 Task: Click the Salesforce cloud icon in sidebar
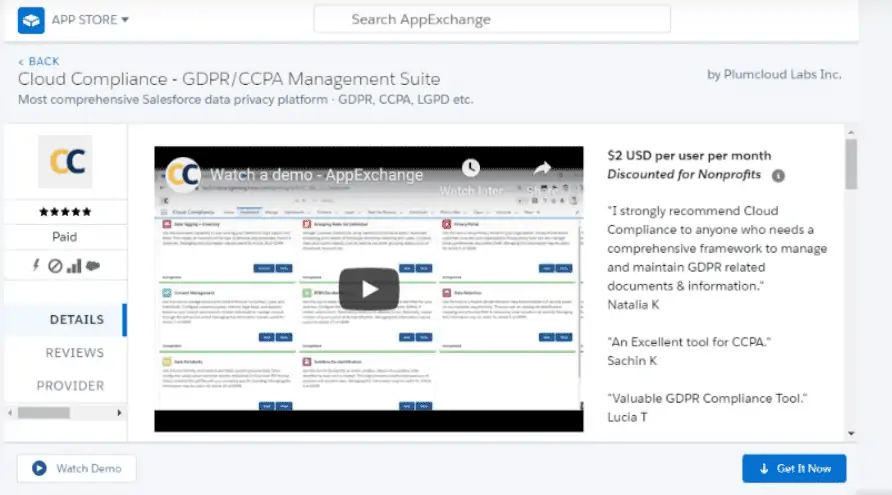pos(93,266)
